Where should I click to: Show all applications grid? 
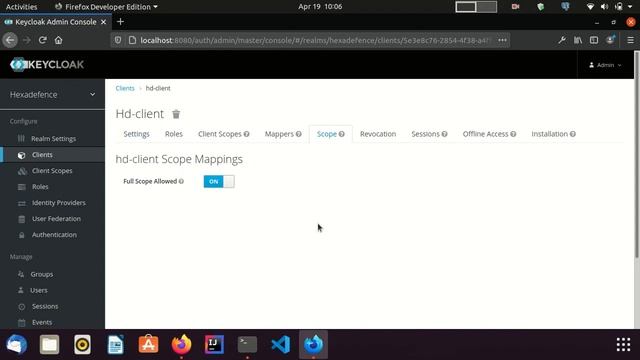pyautogui.click(x=623, y=344)
